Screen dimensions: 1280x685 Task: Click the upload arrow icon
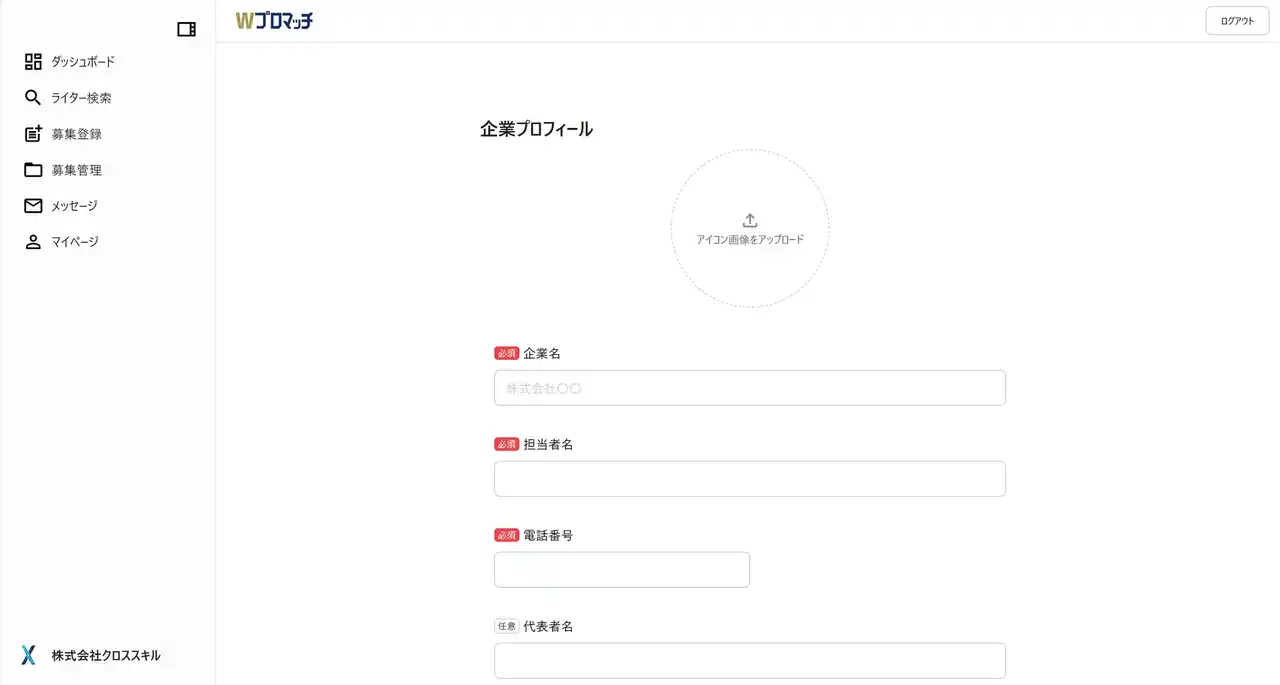point(750,220)
